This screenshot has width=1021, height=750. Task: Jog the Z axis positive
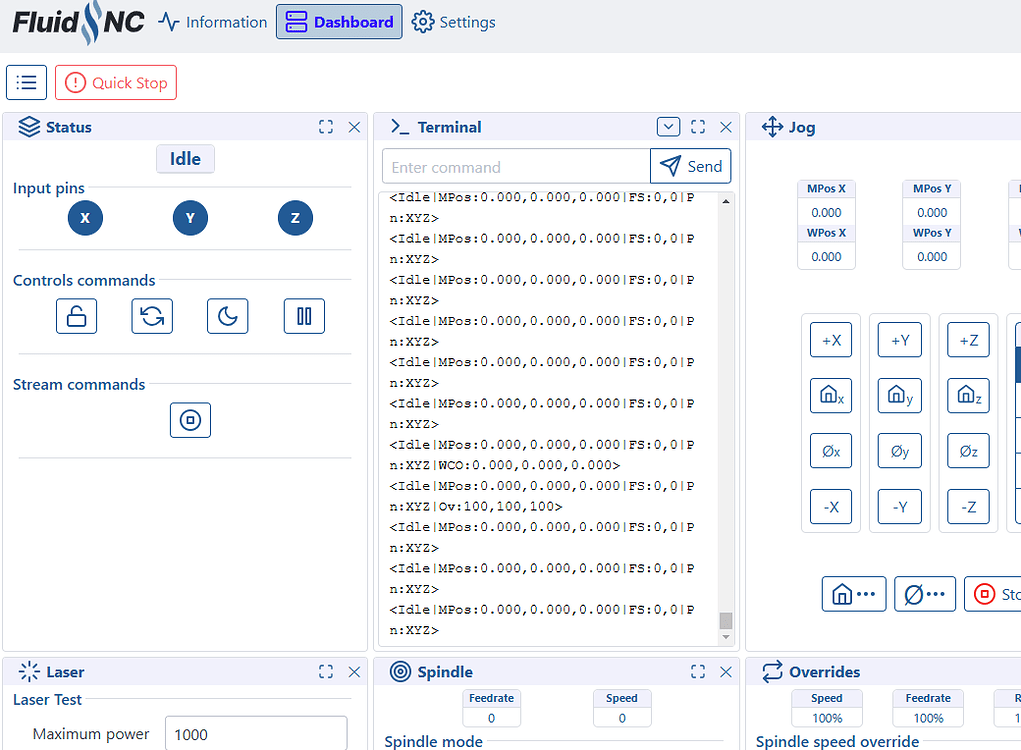coord(967,339)
